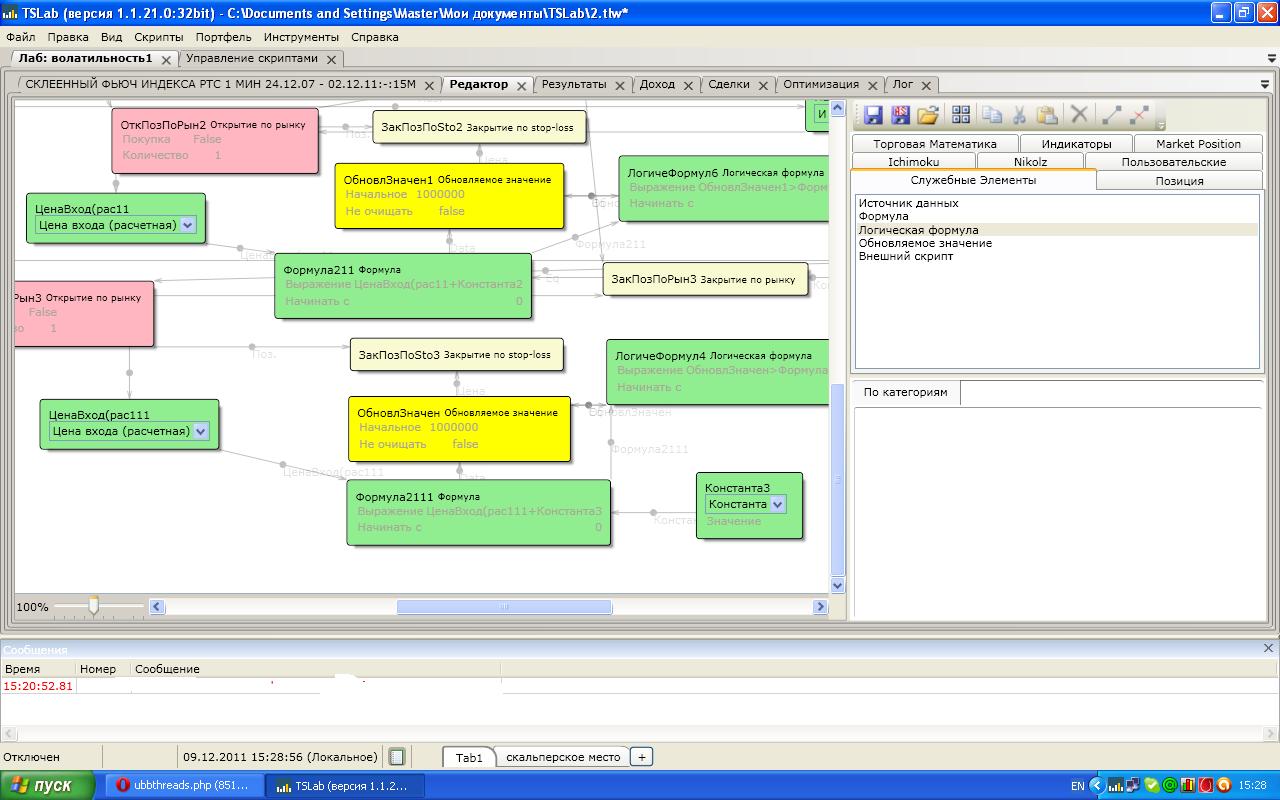The image size is (1280, 800).
Task: Open the Файл menu
Action: [21, 37]
